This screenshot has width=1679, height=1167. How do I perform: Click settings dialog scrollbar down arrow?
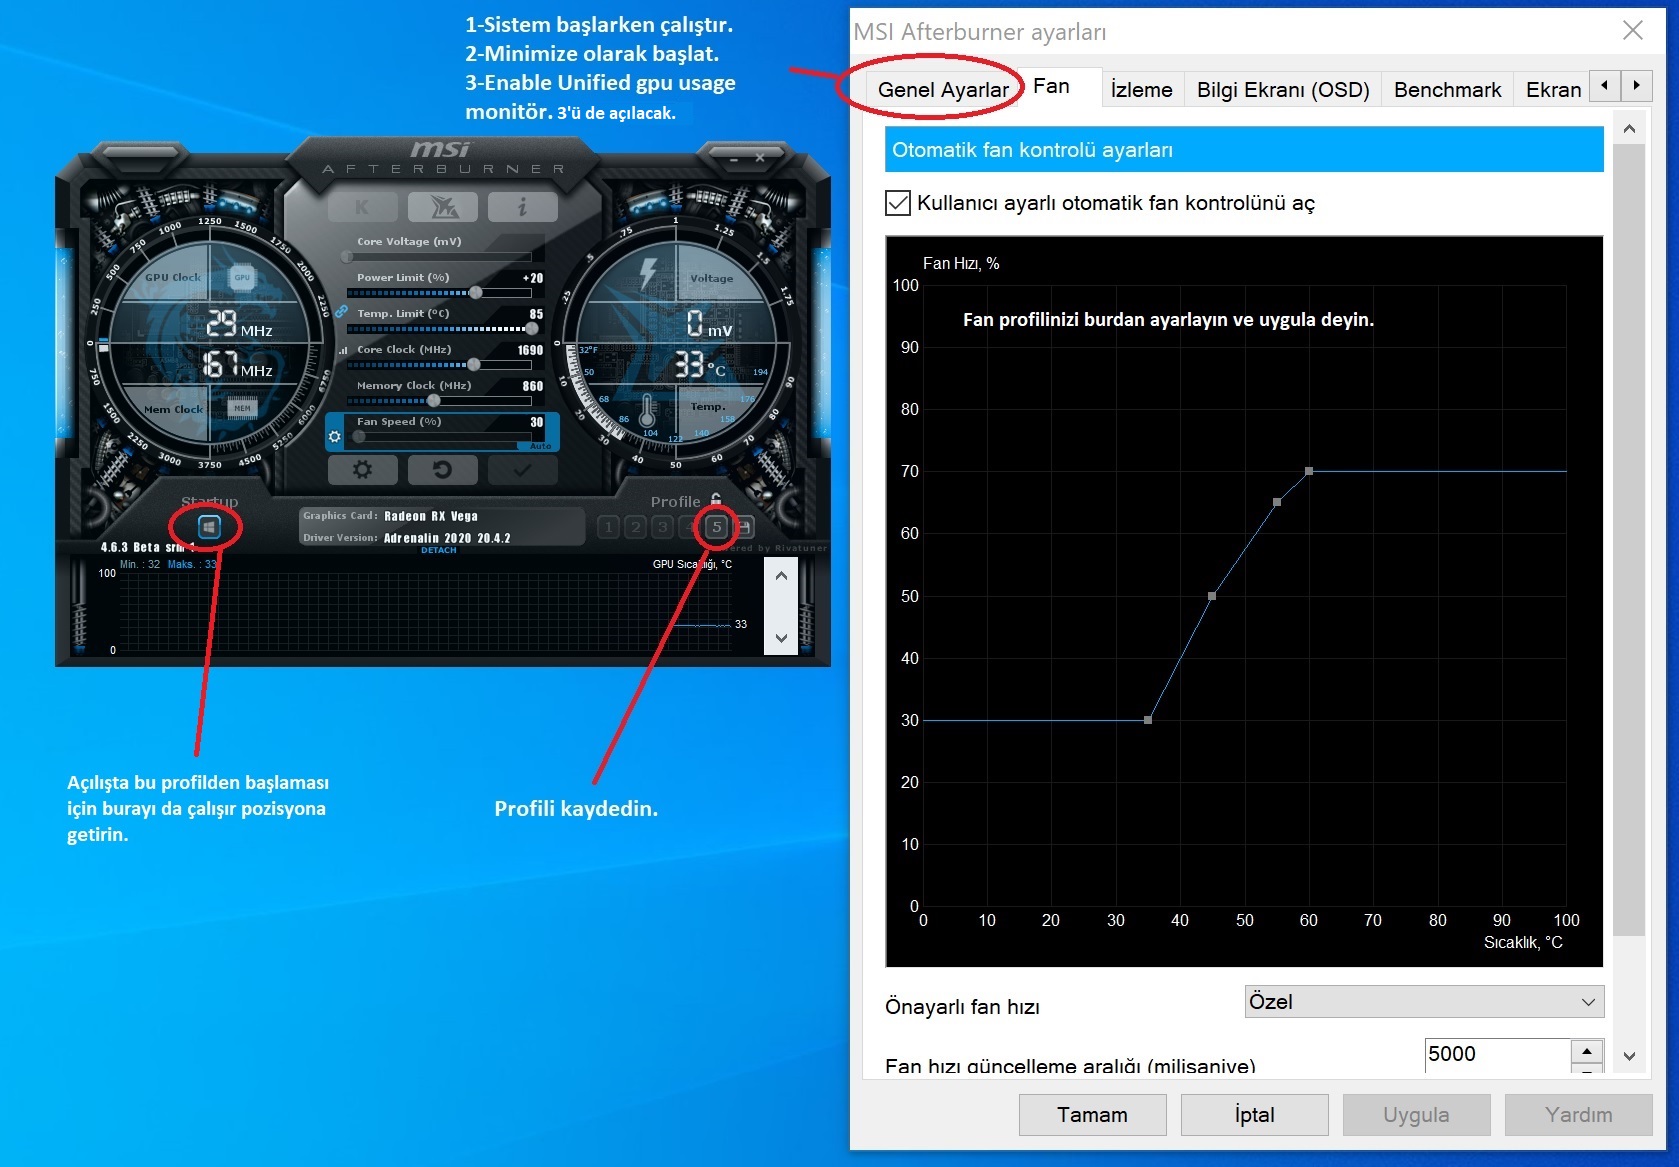click(x=1629, y=1056)
